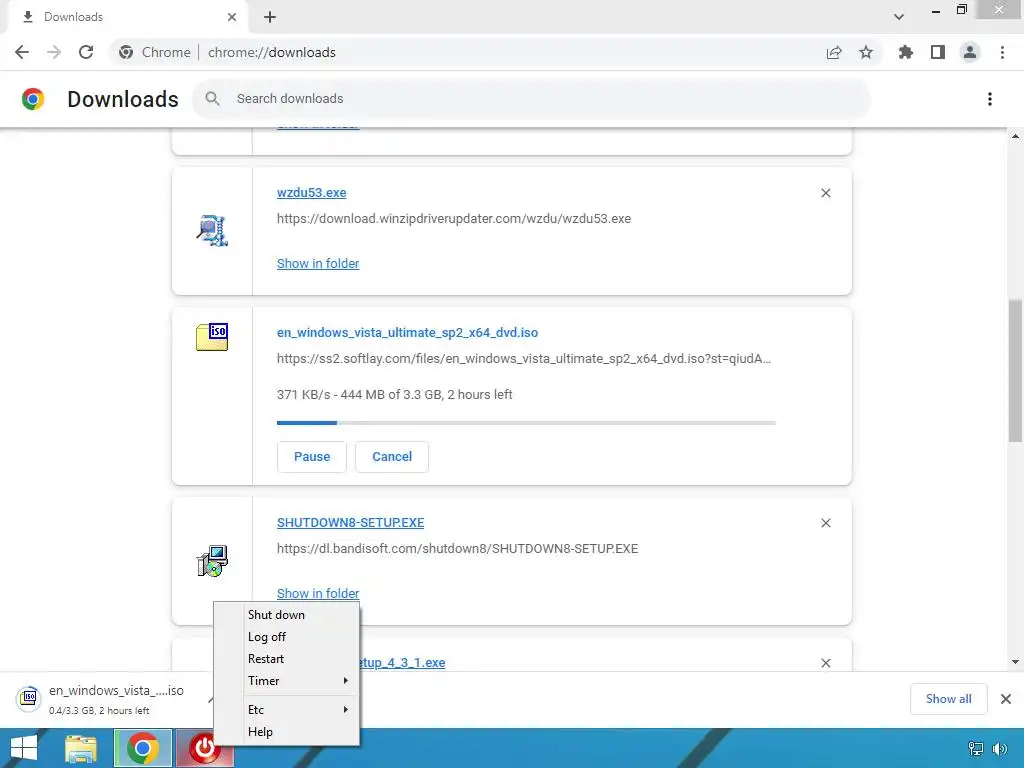Open File Explorer from the taskbar
Viewport: 1024px width, 768px height.
pyautogui.click(x=81, y=748)
